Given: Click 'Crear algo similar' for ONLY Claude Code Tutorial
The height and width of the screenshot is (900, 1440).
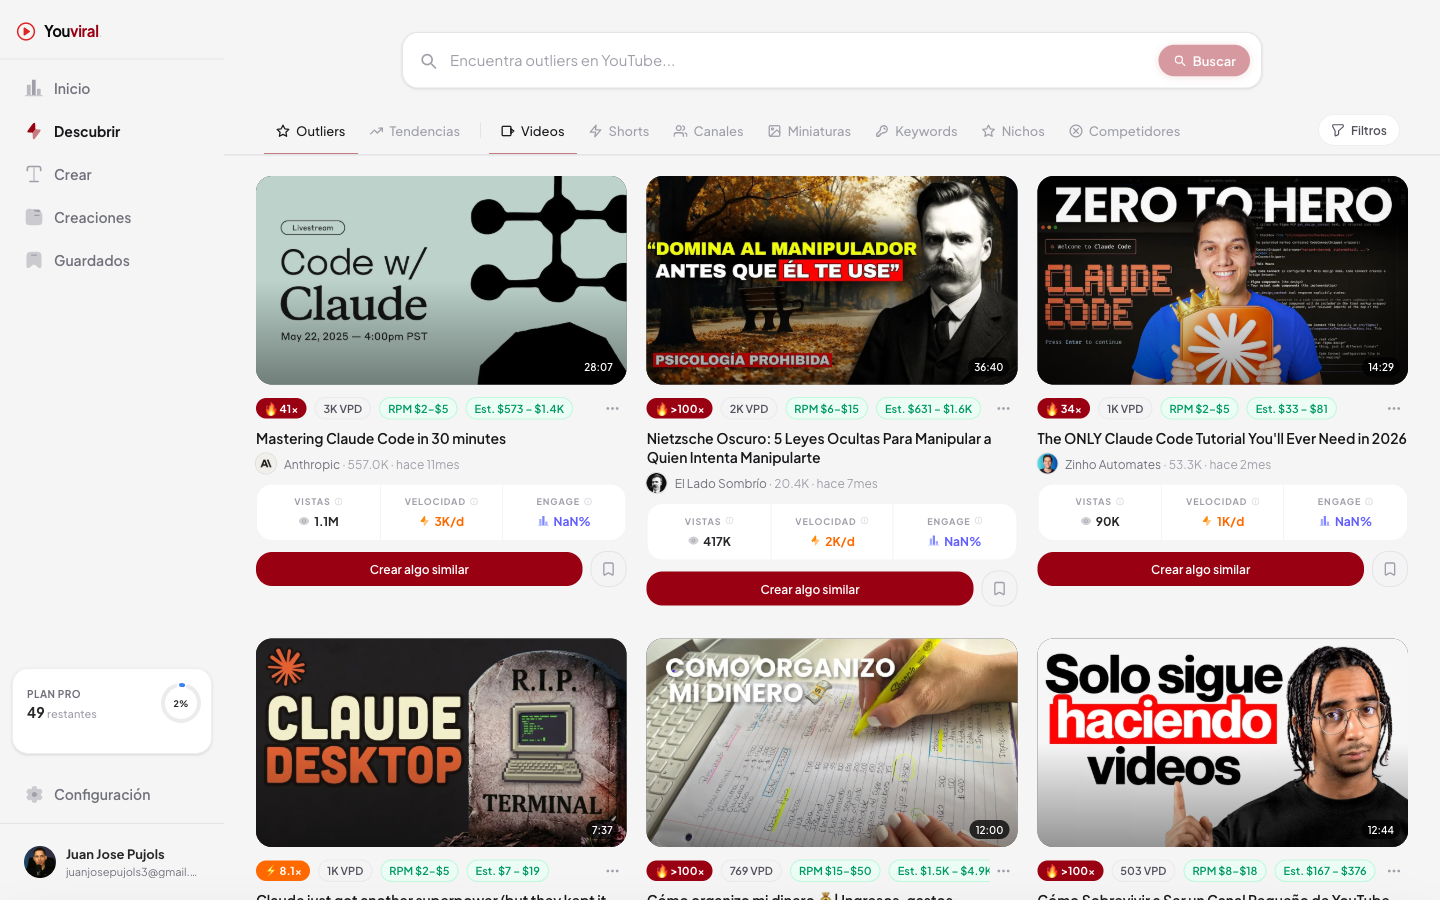Looking at the screenshot, I should pyautogui.click(x=1200, y=569).
